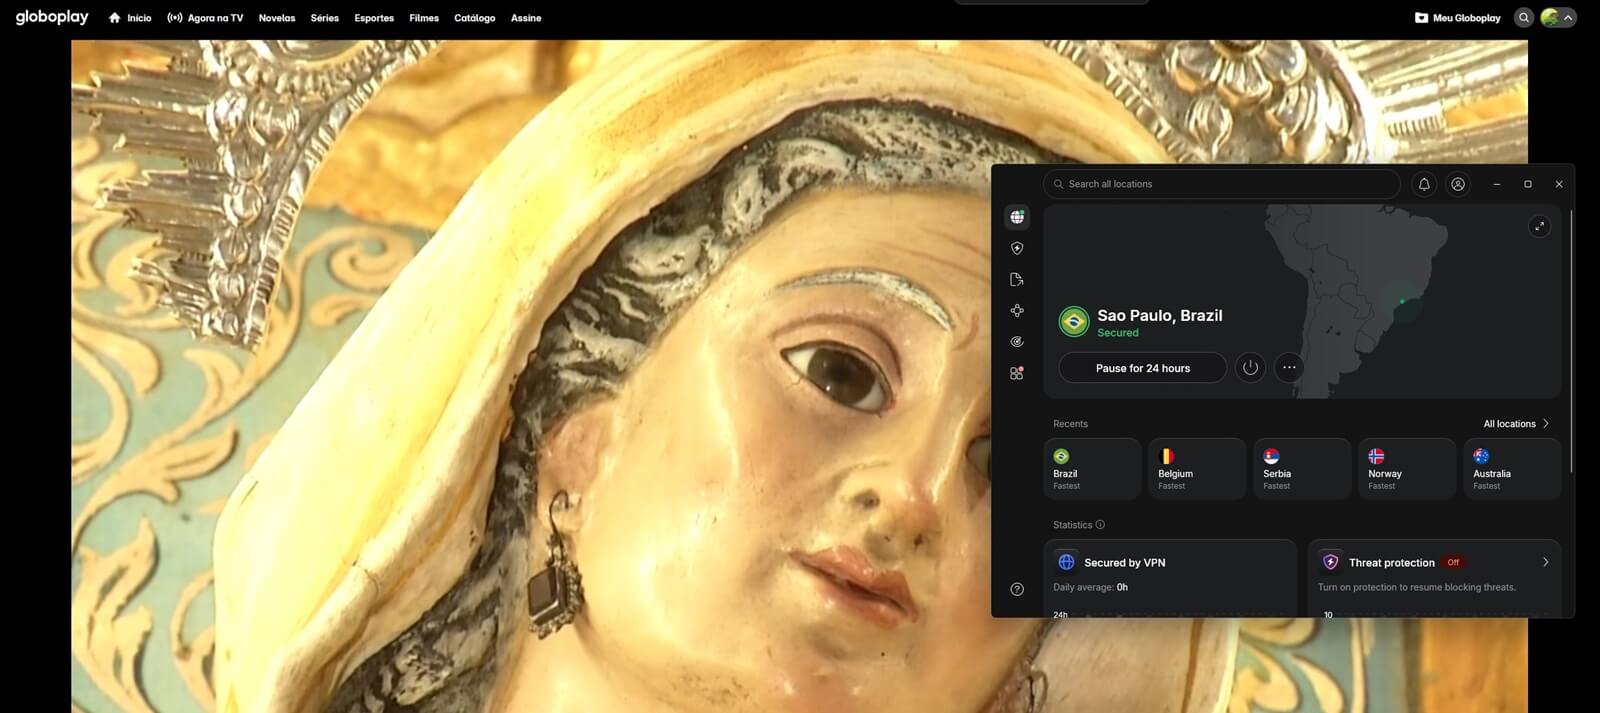The height and width of the screenshot is (713, 1600).
Task: Open Filmes in Globoplay menu
Action: [x=424, y=18]
